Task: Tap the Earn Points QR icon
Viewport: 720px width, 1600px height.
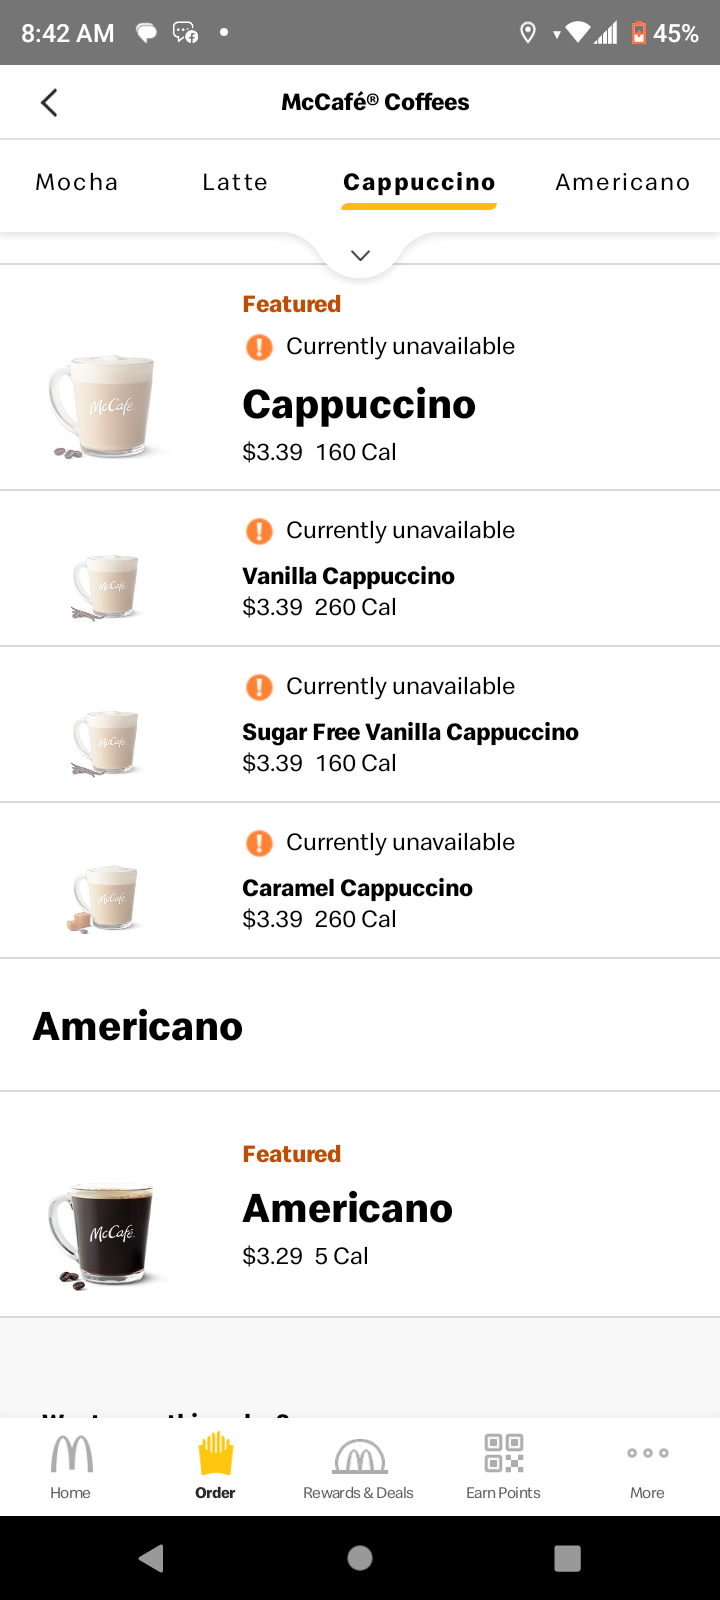Action: 503,1453
